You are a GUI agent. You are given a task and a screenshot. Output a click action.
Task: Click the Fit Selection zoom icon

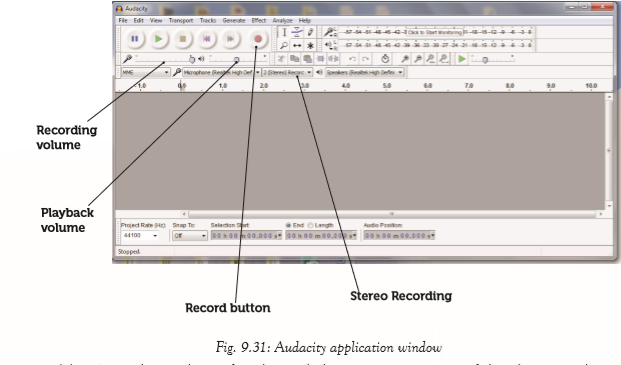coord(431,59)
